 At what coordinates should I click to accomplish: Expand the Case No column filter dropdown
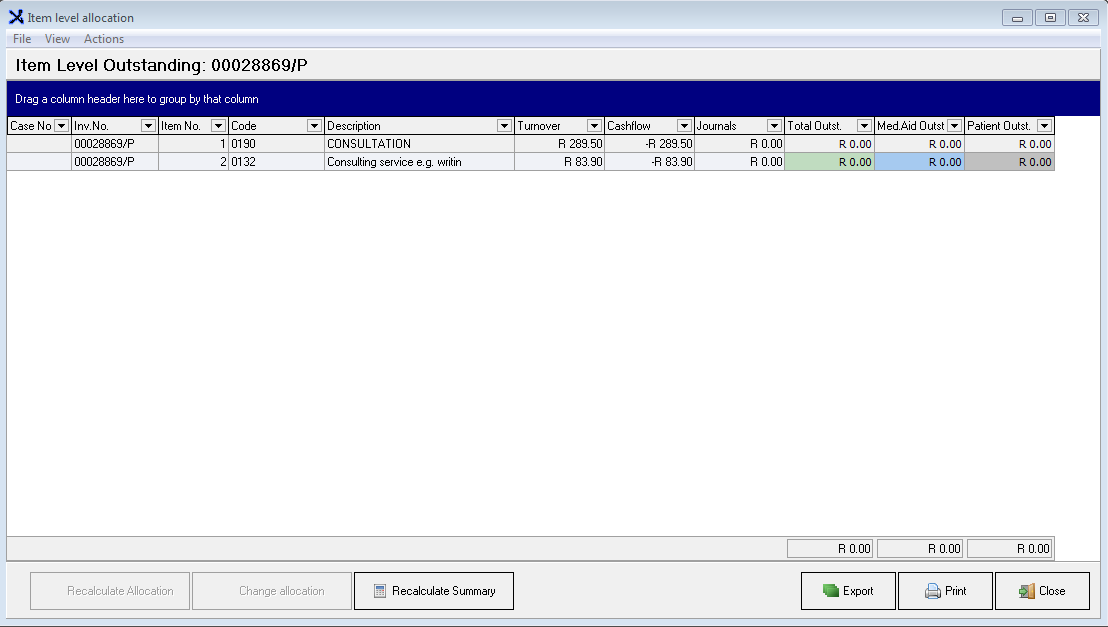point(61,126)
